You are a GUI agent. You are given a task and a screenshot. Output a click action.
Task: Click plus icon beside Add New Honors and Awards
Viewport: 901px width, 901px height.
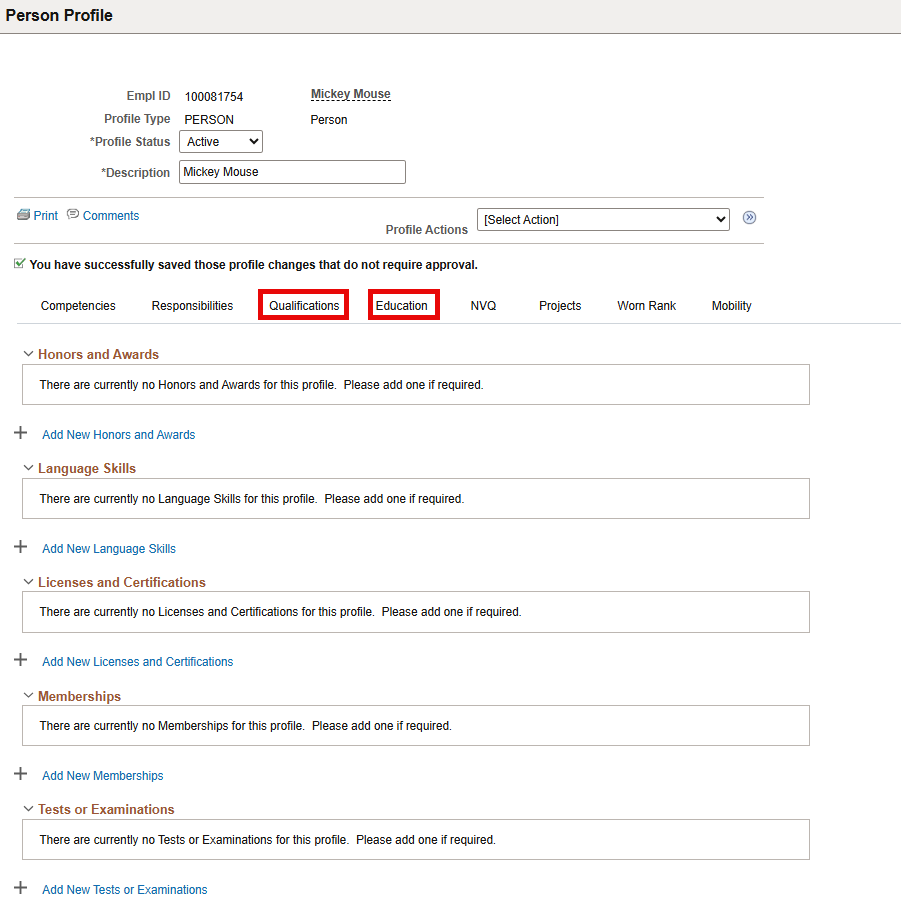tap(21, 433)
